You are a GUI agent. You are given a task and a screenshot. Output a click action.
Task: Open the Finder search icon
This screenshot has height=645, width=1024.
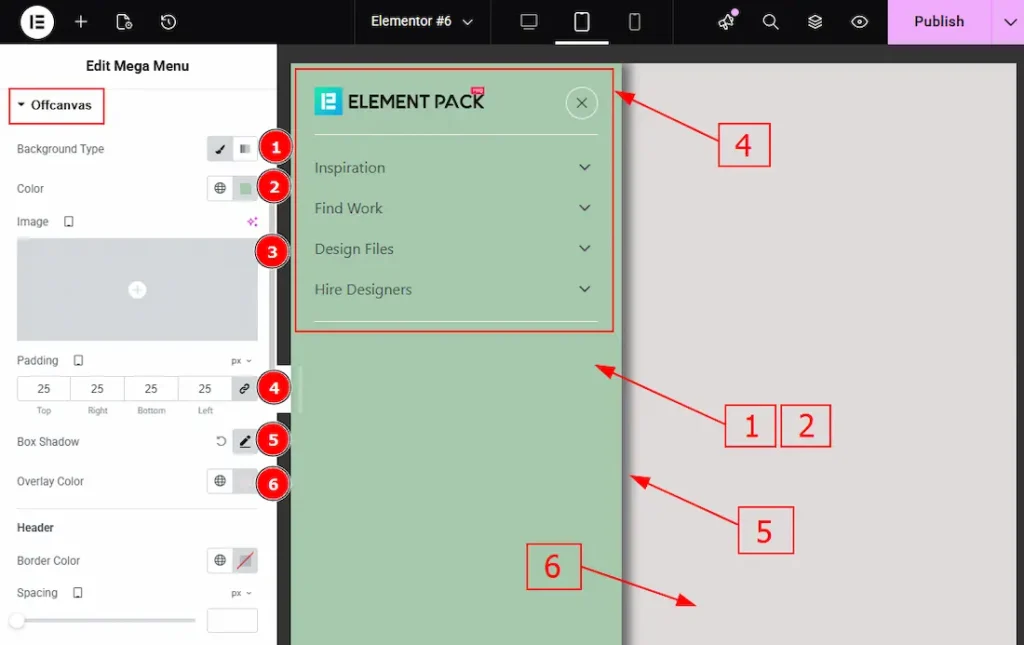coord(771,22)
